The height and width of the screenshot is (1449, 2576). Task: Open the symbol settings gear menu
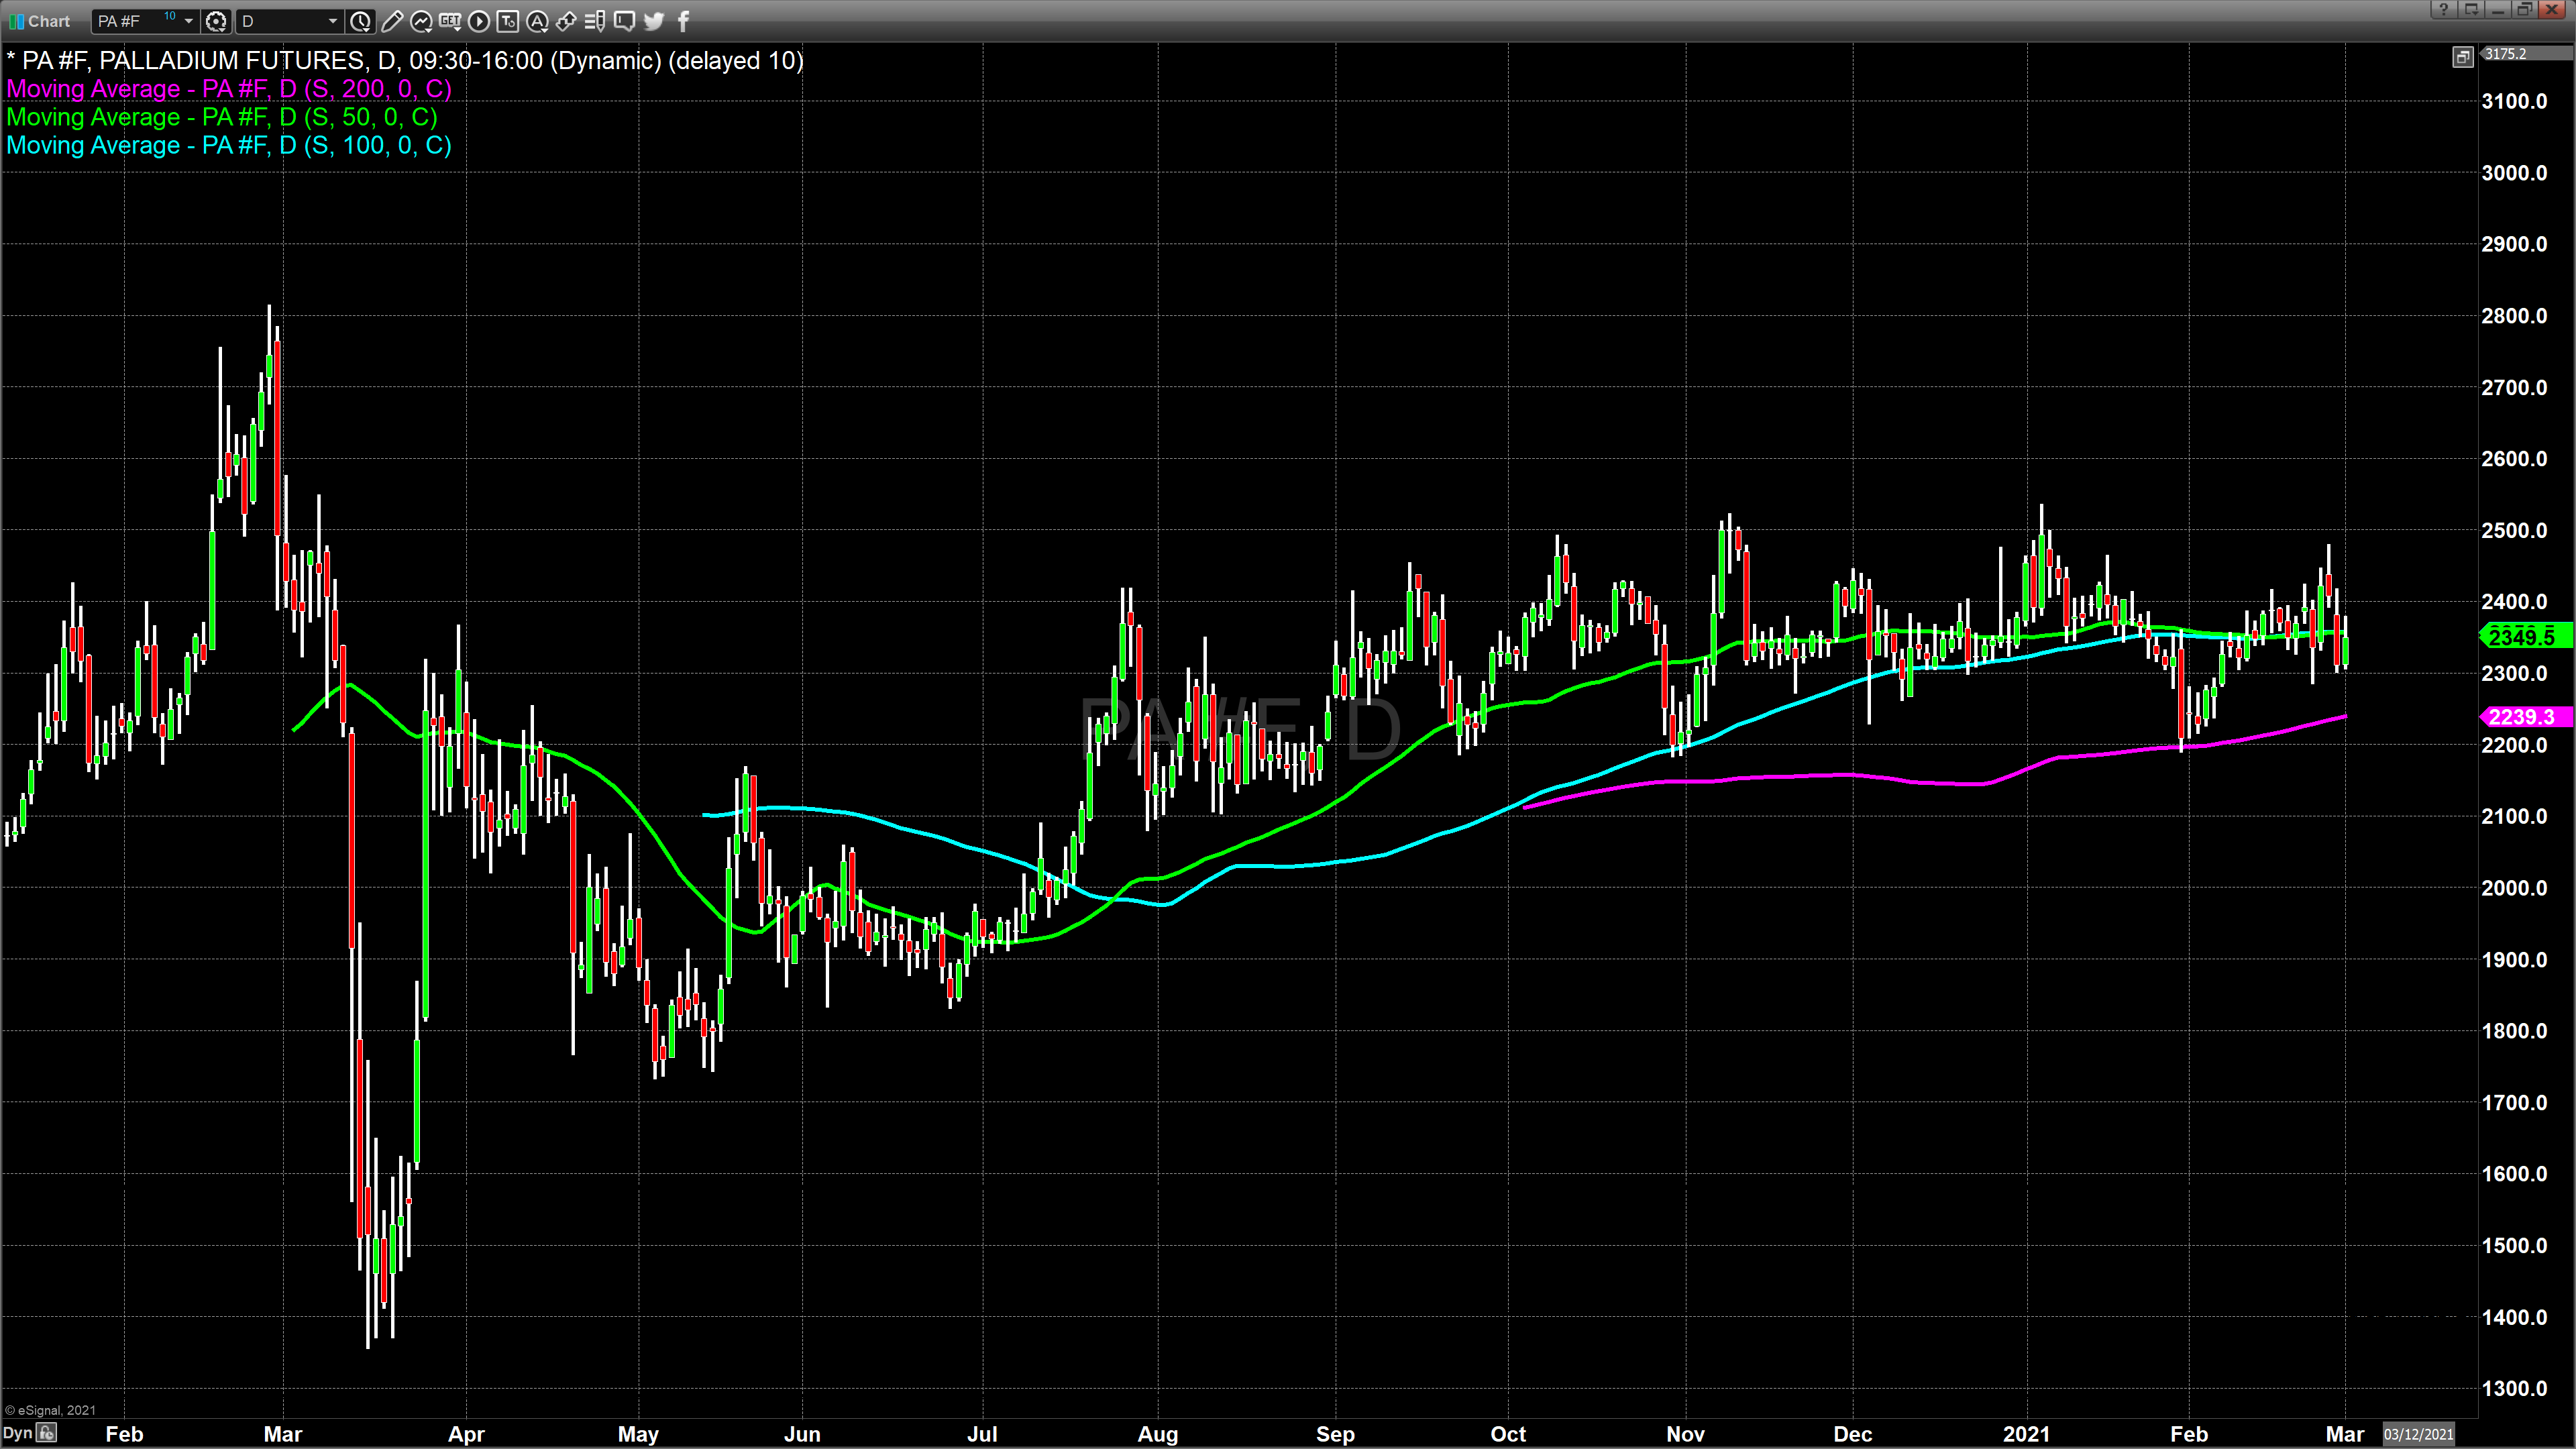[x=215, y=21]
